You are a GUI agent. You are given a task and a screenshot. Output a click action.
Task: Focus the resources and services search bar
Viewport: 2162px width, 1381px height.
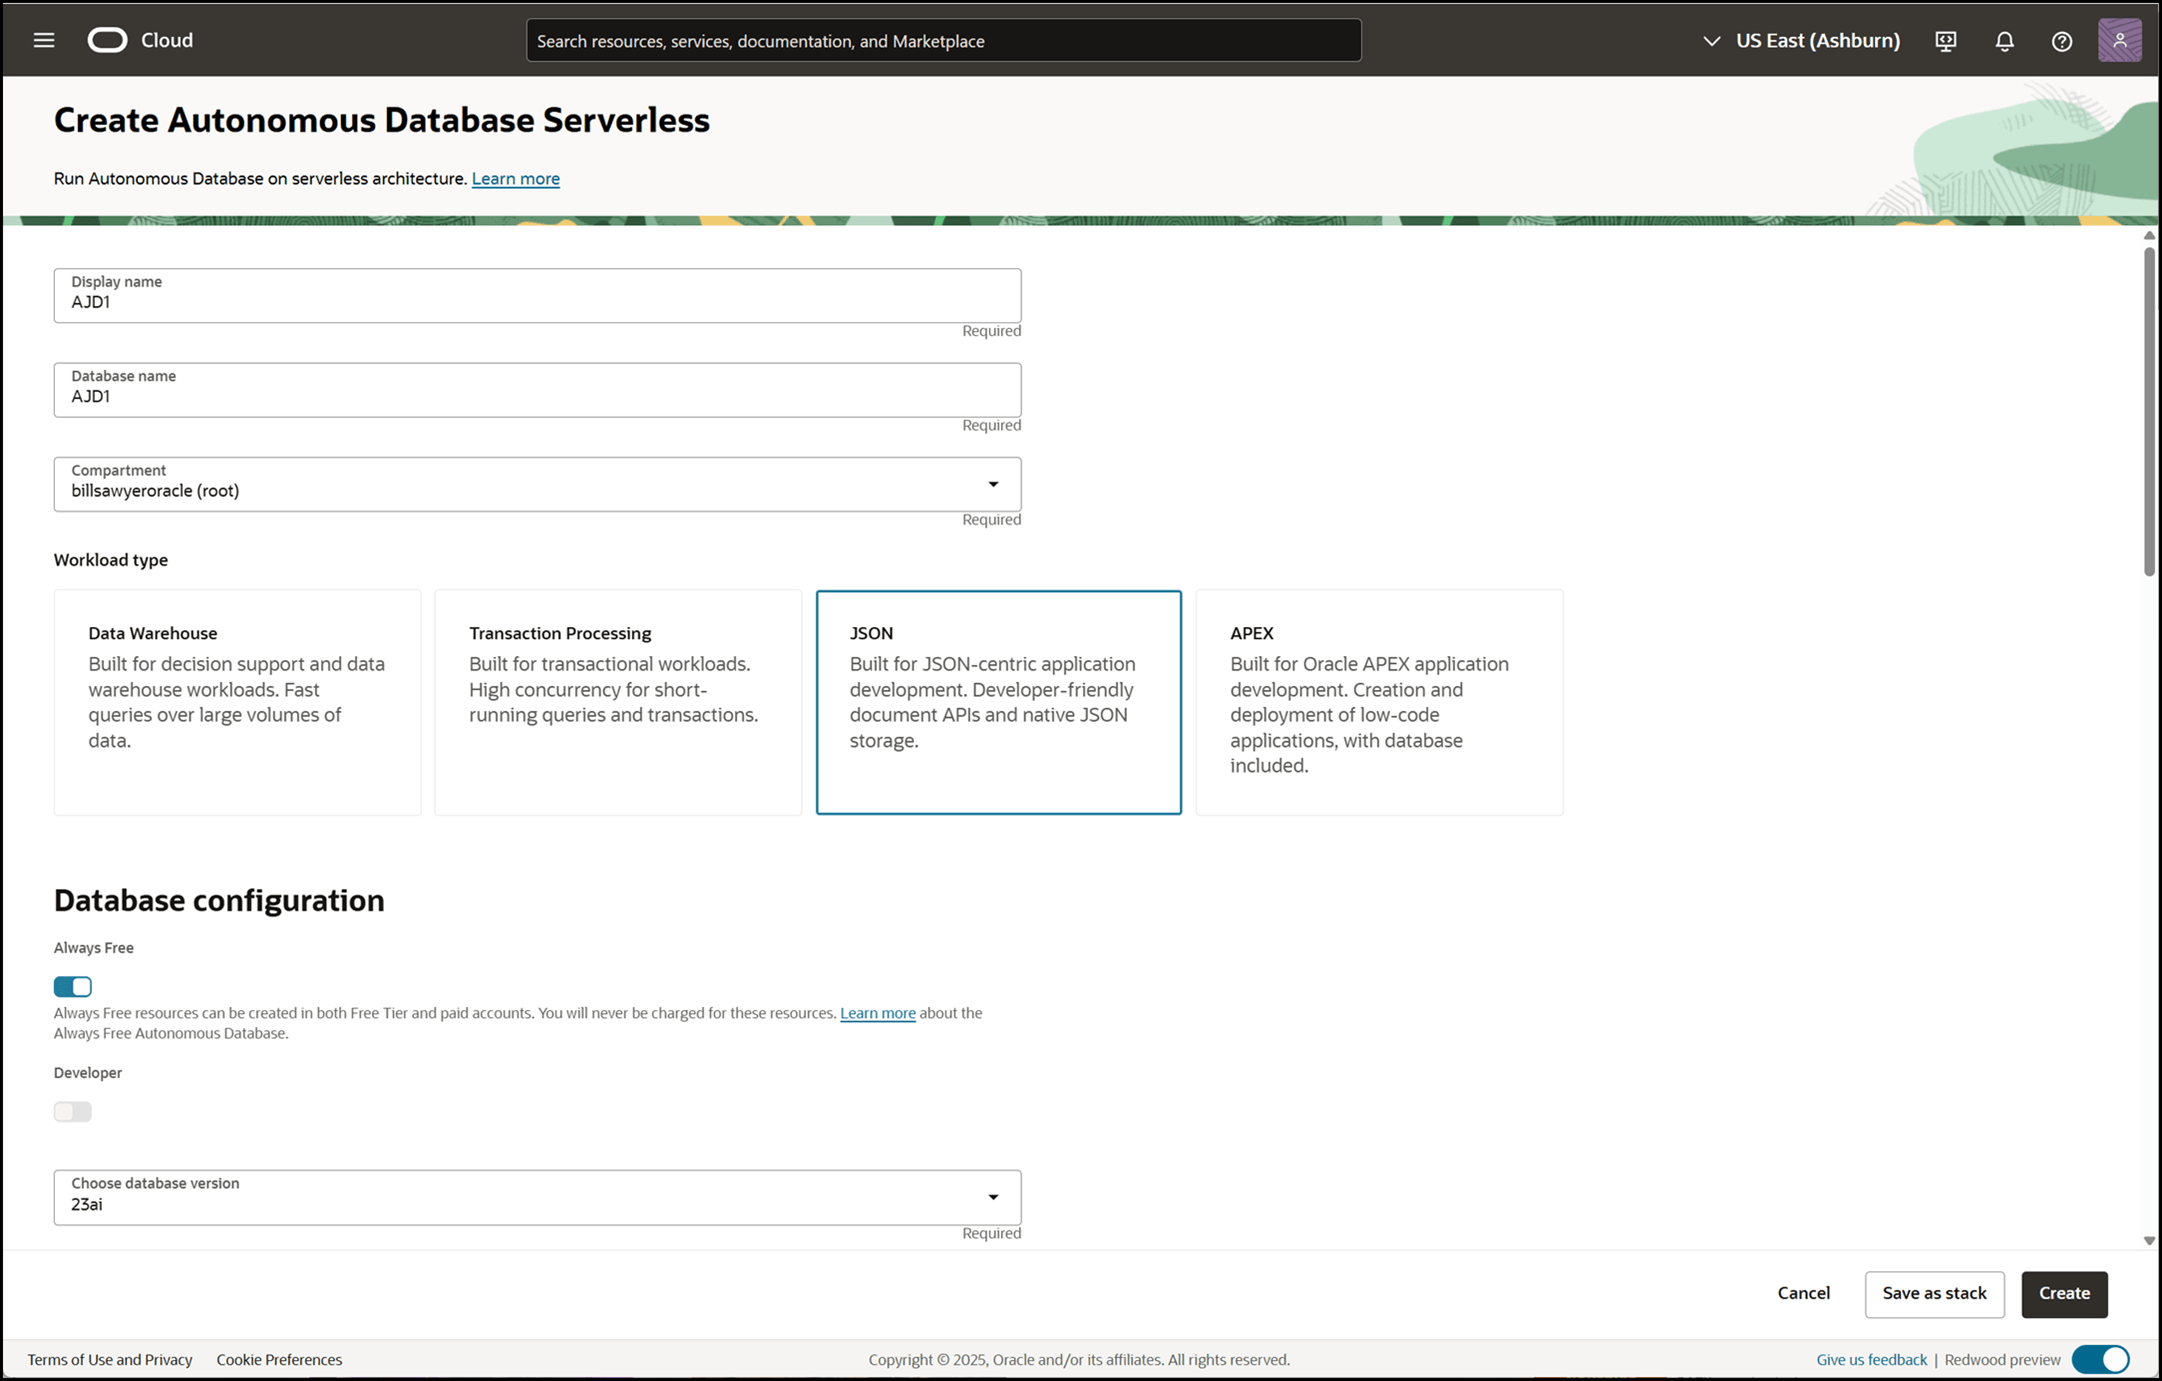(943, 41)
